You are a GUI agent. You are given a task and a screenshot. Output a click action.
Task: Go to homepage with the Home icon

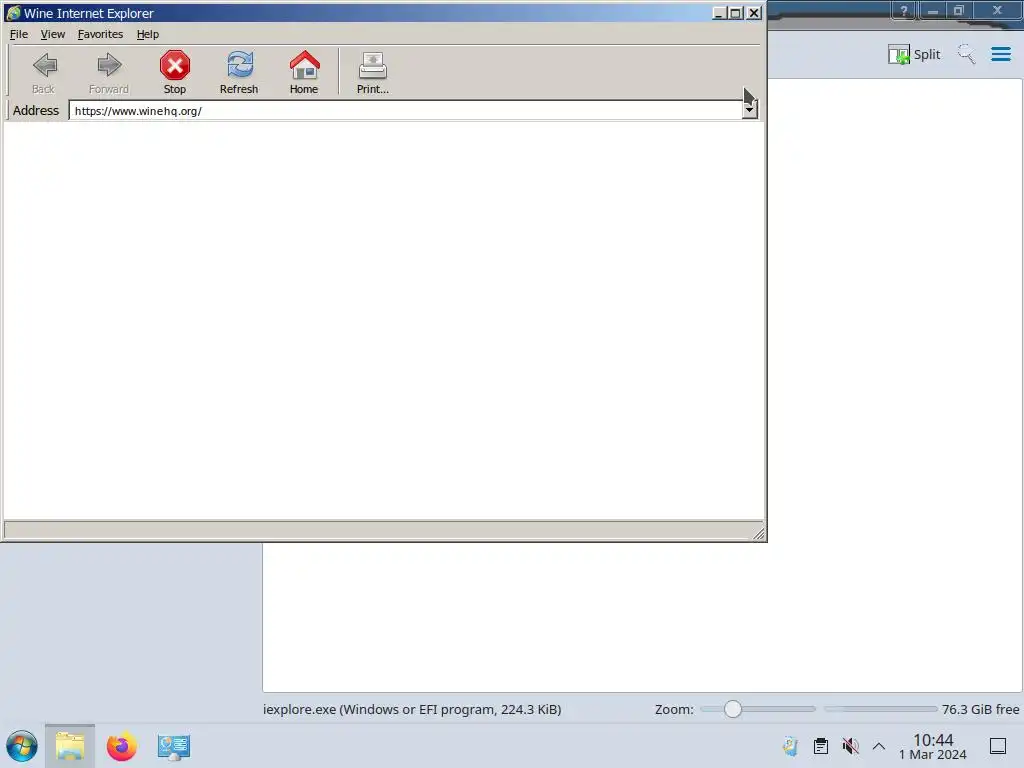coord(304,65)
